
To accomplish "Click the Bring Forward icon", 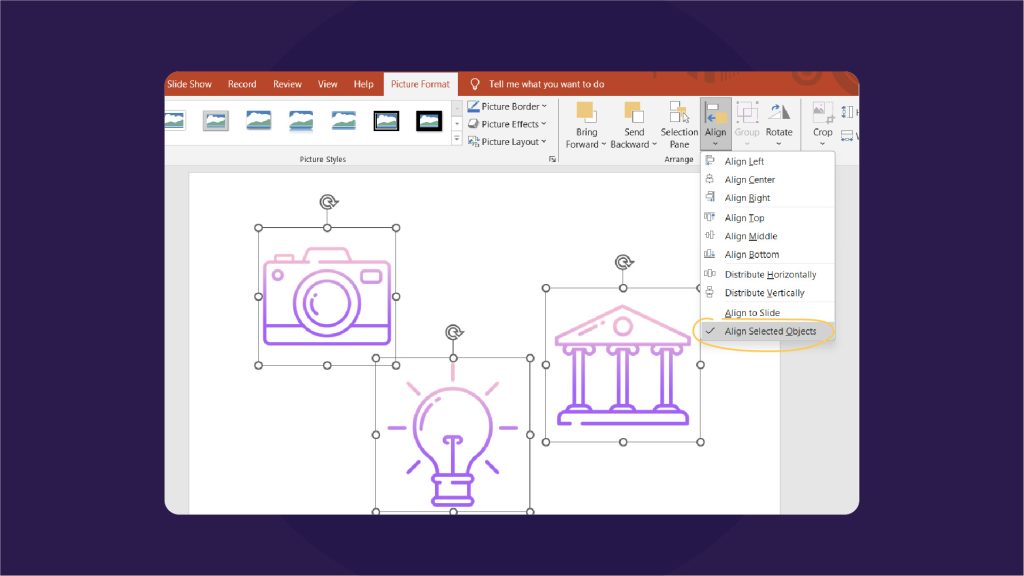I will (x=585, y=112).
